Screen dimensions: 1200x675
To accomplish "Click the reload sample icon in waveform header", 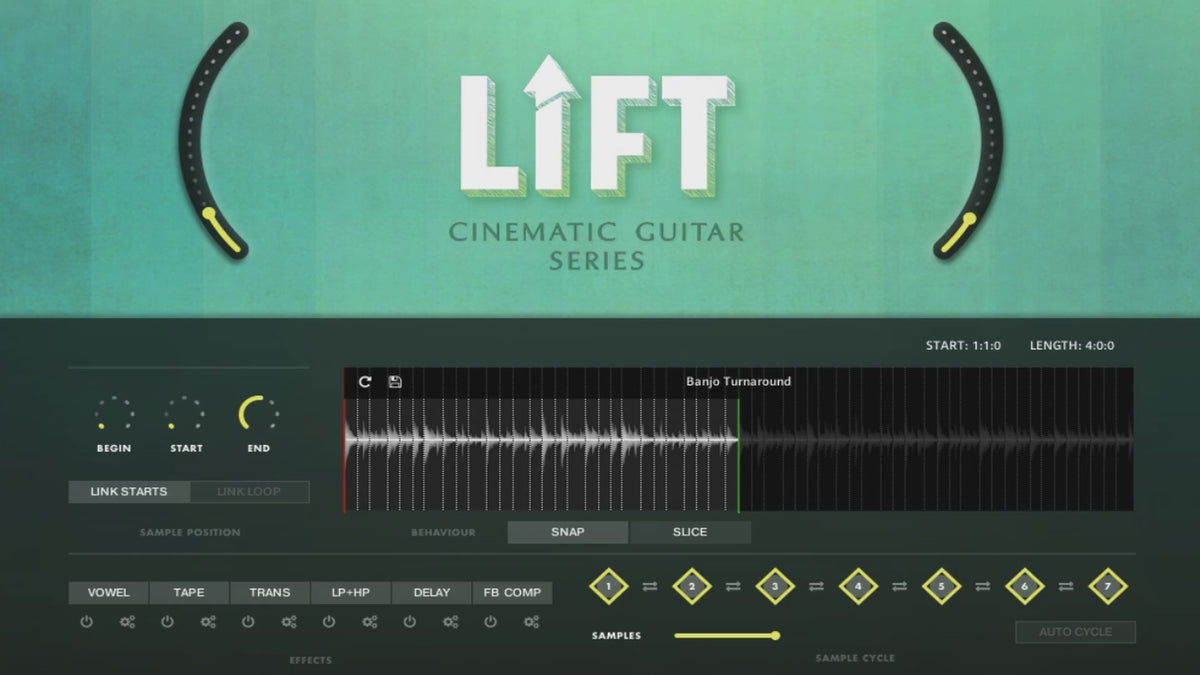I will pyautogui.click(x=365, y=382).
